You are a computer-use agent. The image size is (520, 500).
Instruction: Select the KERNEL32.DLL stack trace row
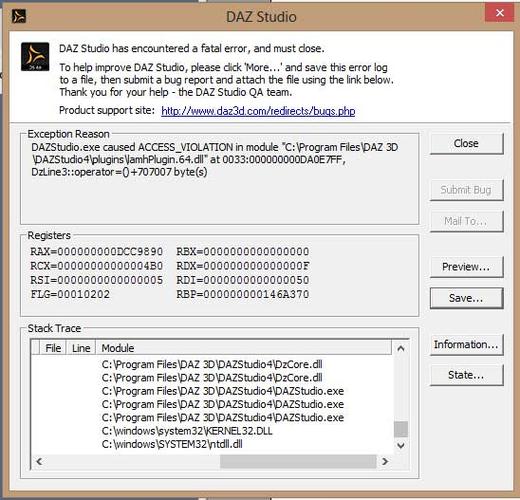pyautogui.click(x=212, y=431)
